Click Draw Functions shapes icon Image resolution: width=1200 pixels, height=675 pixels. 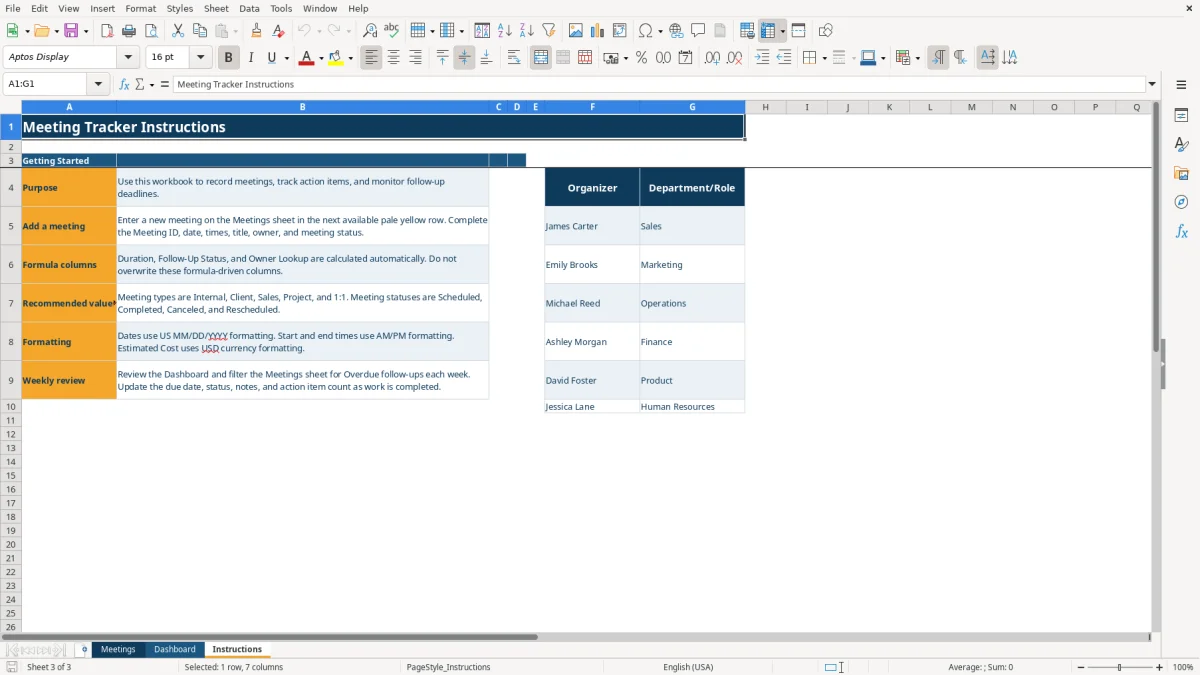826,31
